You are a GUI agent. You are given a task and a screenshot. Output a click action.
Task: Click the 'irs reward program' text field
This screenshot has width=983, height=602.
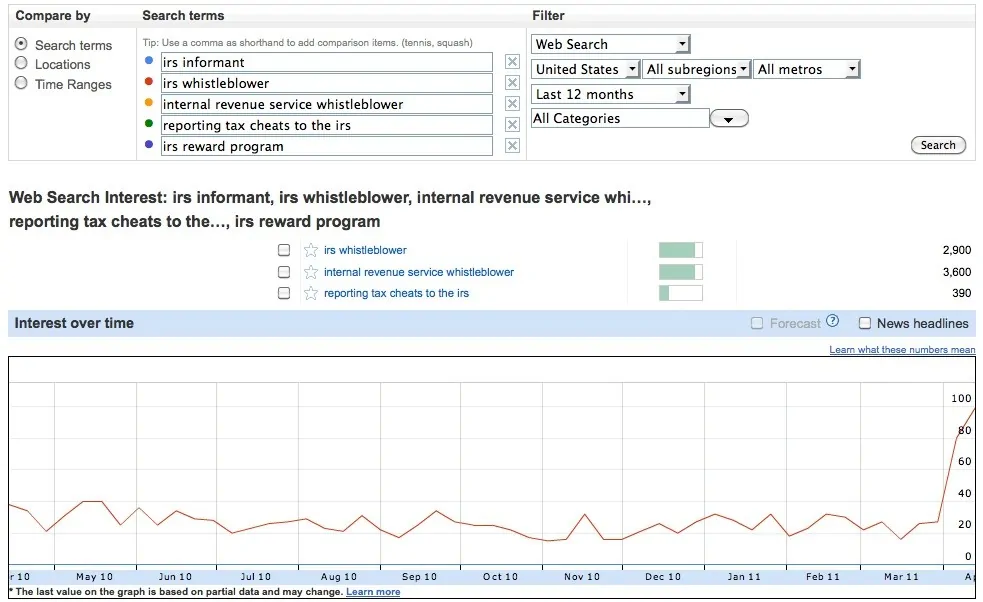click(x=327, y=146)
